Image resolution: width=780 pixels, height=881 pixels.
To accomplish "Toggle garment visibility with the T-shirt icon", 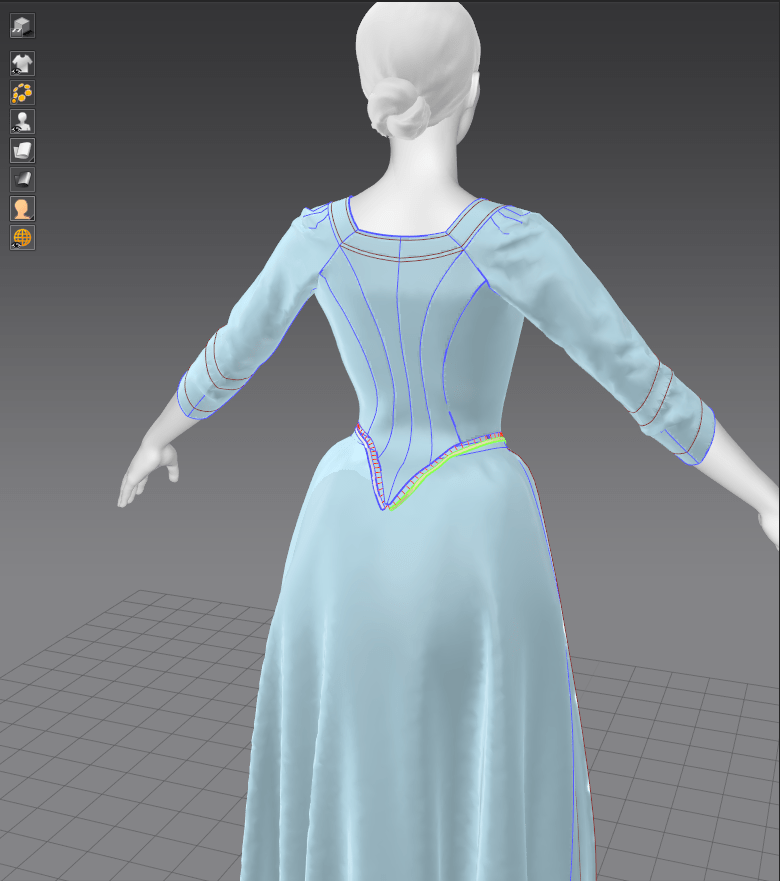I will tap(22, 64).
